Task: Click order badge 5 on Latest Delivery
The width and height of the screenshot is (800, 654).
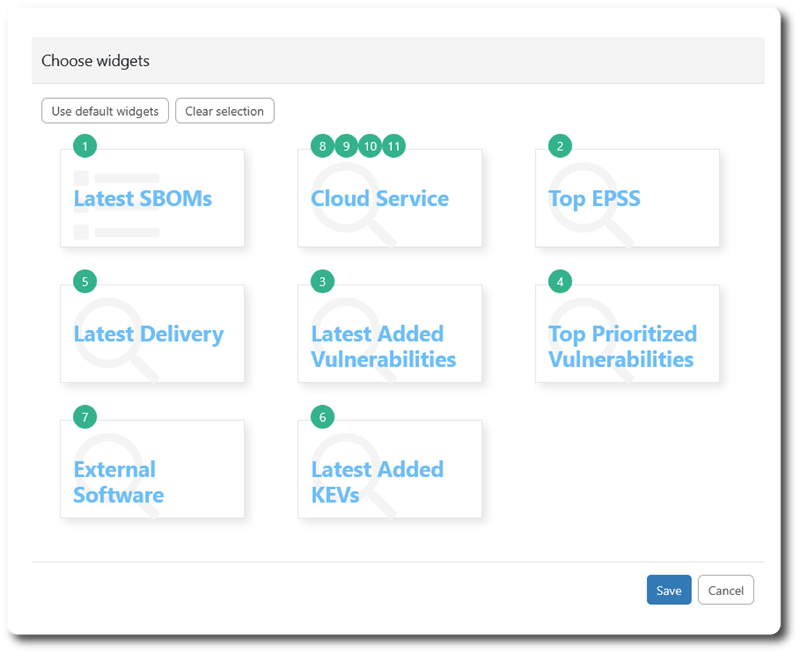Action: tap(85, 282)
